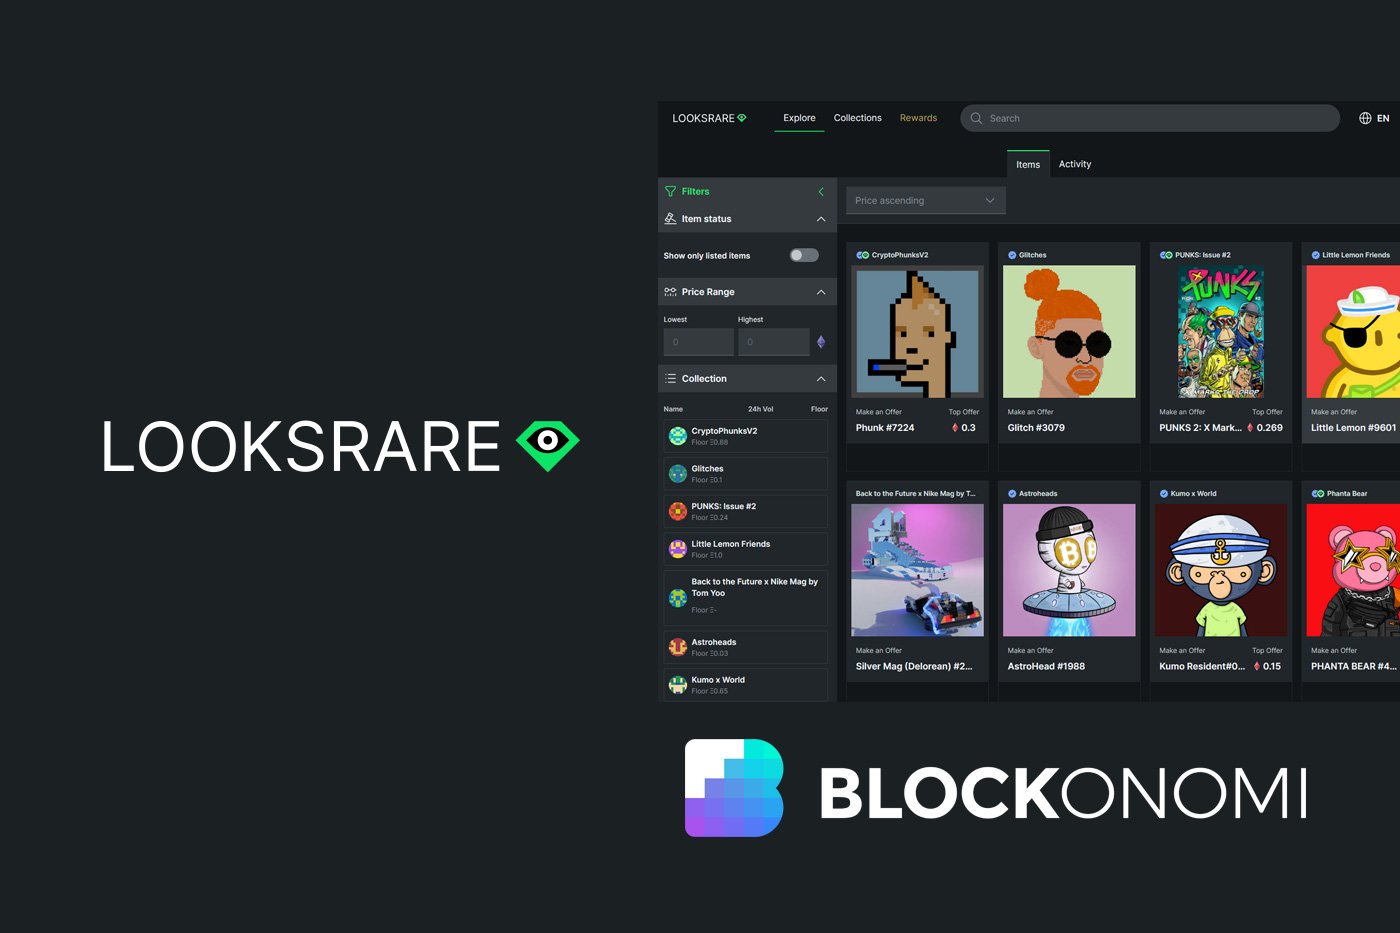Toggle Show only listed items switch

pos(803,255)
